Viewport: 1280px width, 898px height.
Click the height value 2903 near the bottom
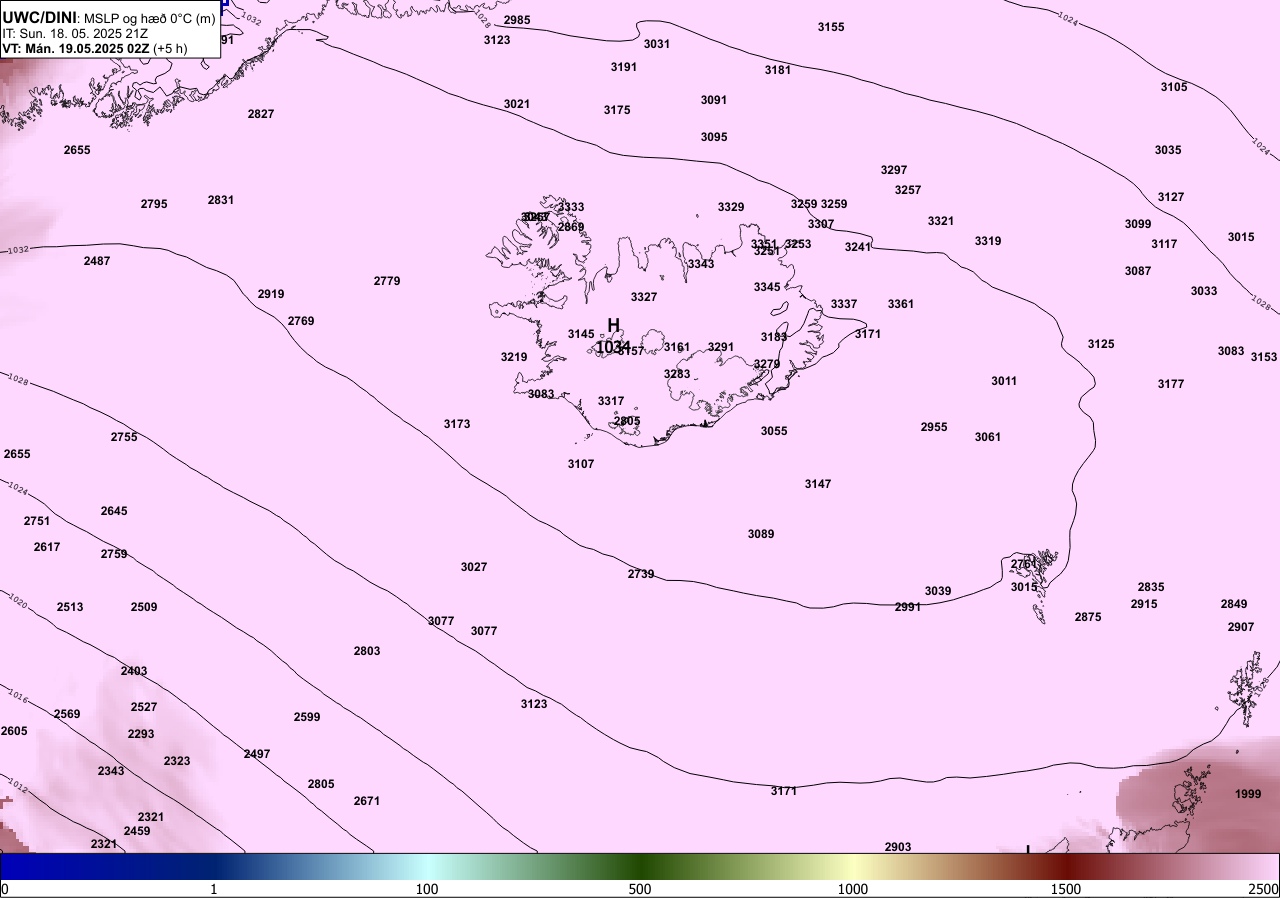coord(898,847)
